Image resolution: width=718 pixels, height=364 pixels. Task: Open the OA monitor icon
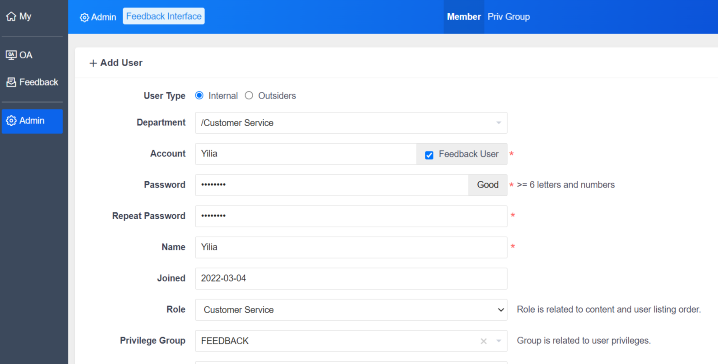coord(11,55)
